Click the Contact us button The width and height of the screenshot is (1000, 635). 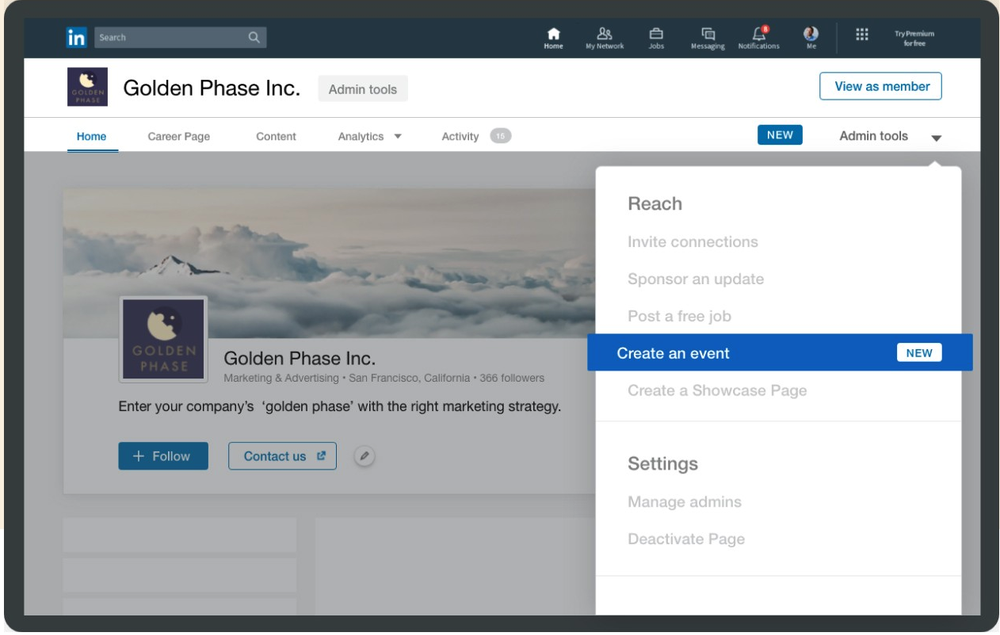(x=283, y=456)
